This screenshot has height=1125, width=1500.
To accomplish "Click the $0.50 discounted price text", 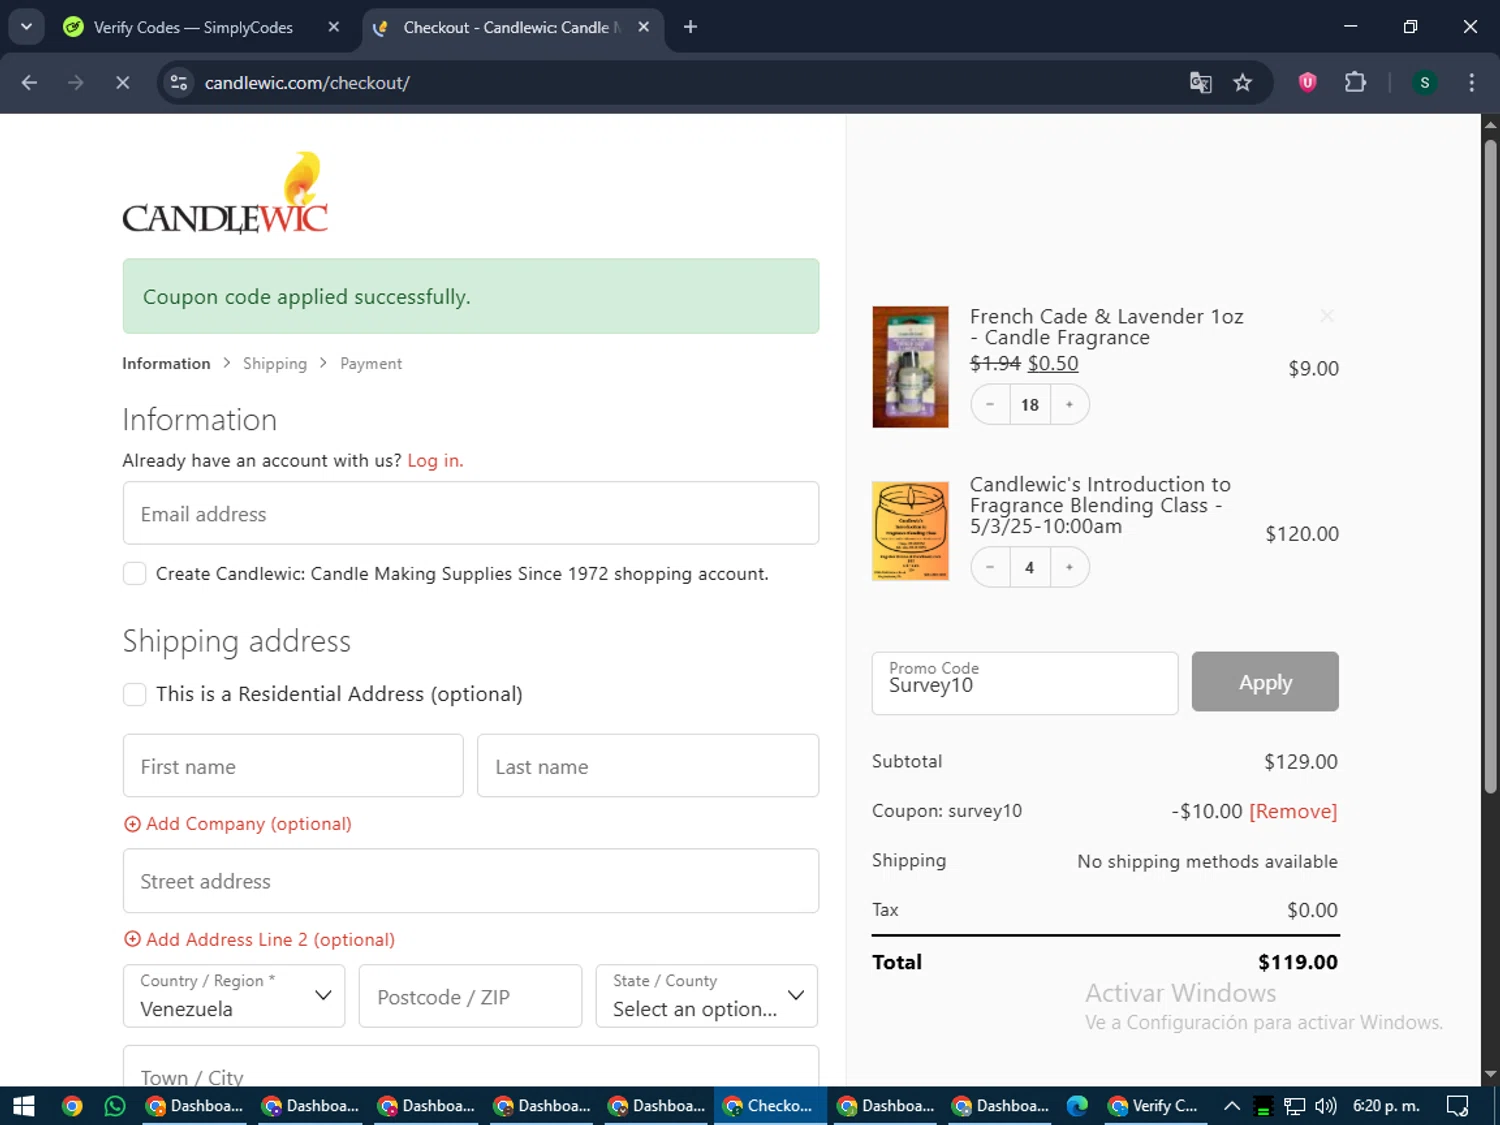I will click(x=1053, y=364).
